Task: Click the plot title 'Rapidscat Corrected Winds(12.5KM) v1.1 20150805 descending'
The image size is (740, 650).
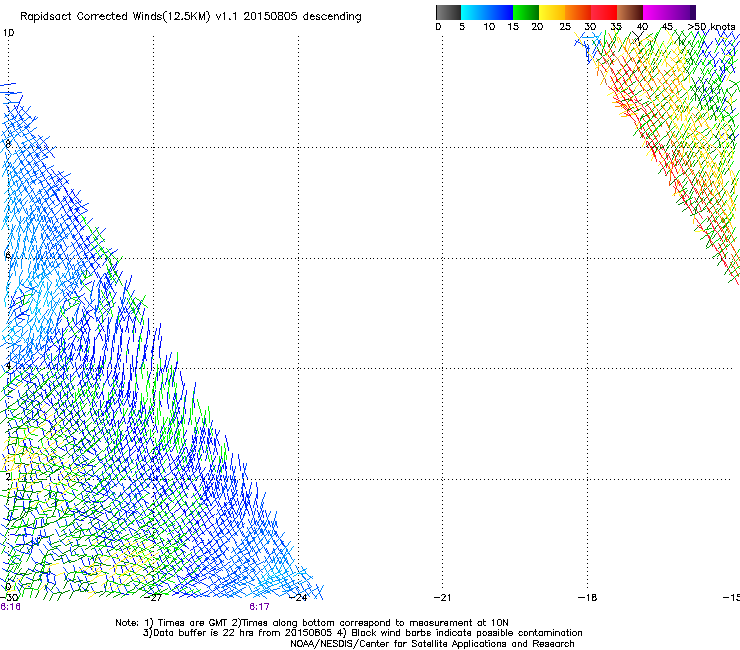Action: (191, 17)
